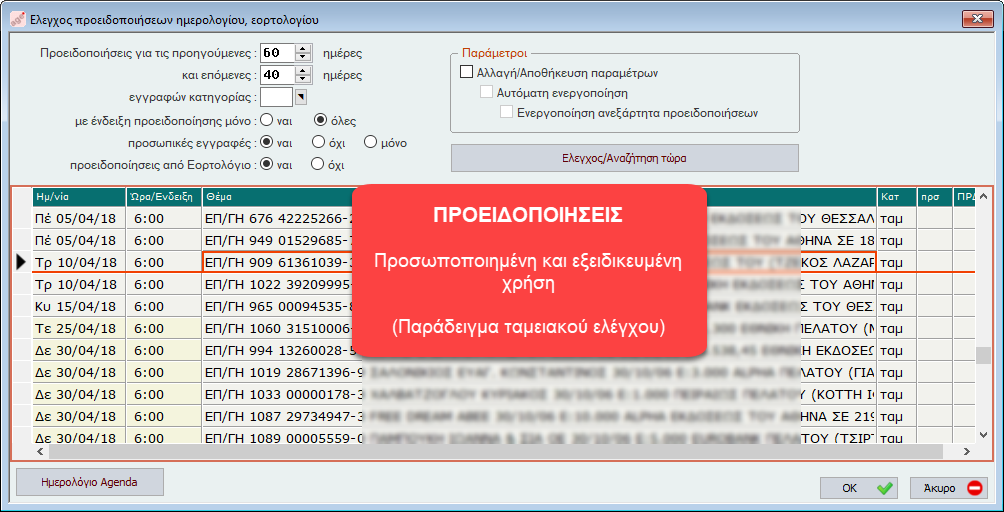
Task: Click the vertical scrollbar up arrow
Action: point(984,195)
